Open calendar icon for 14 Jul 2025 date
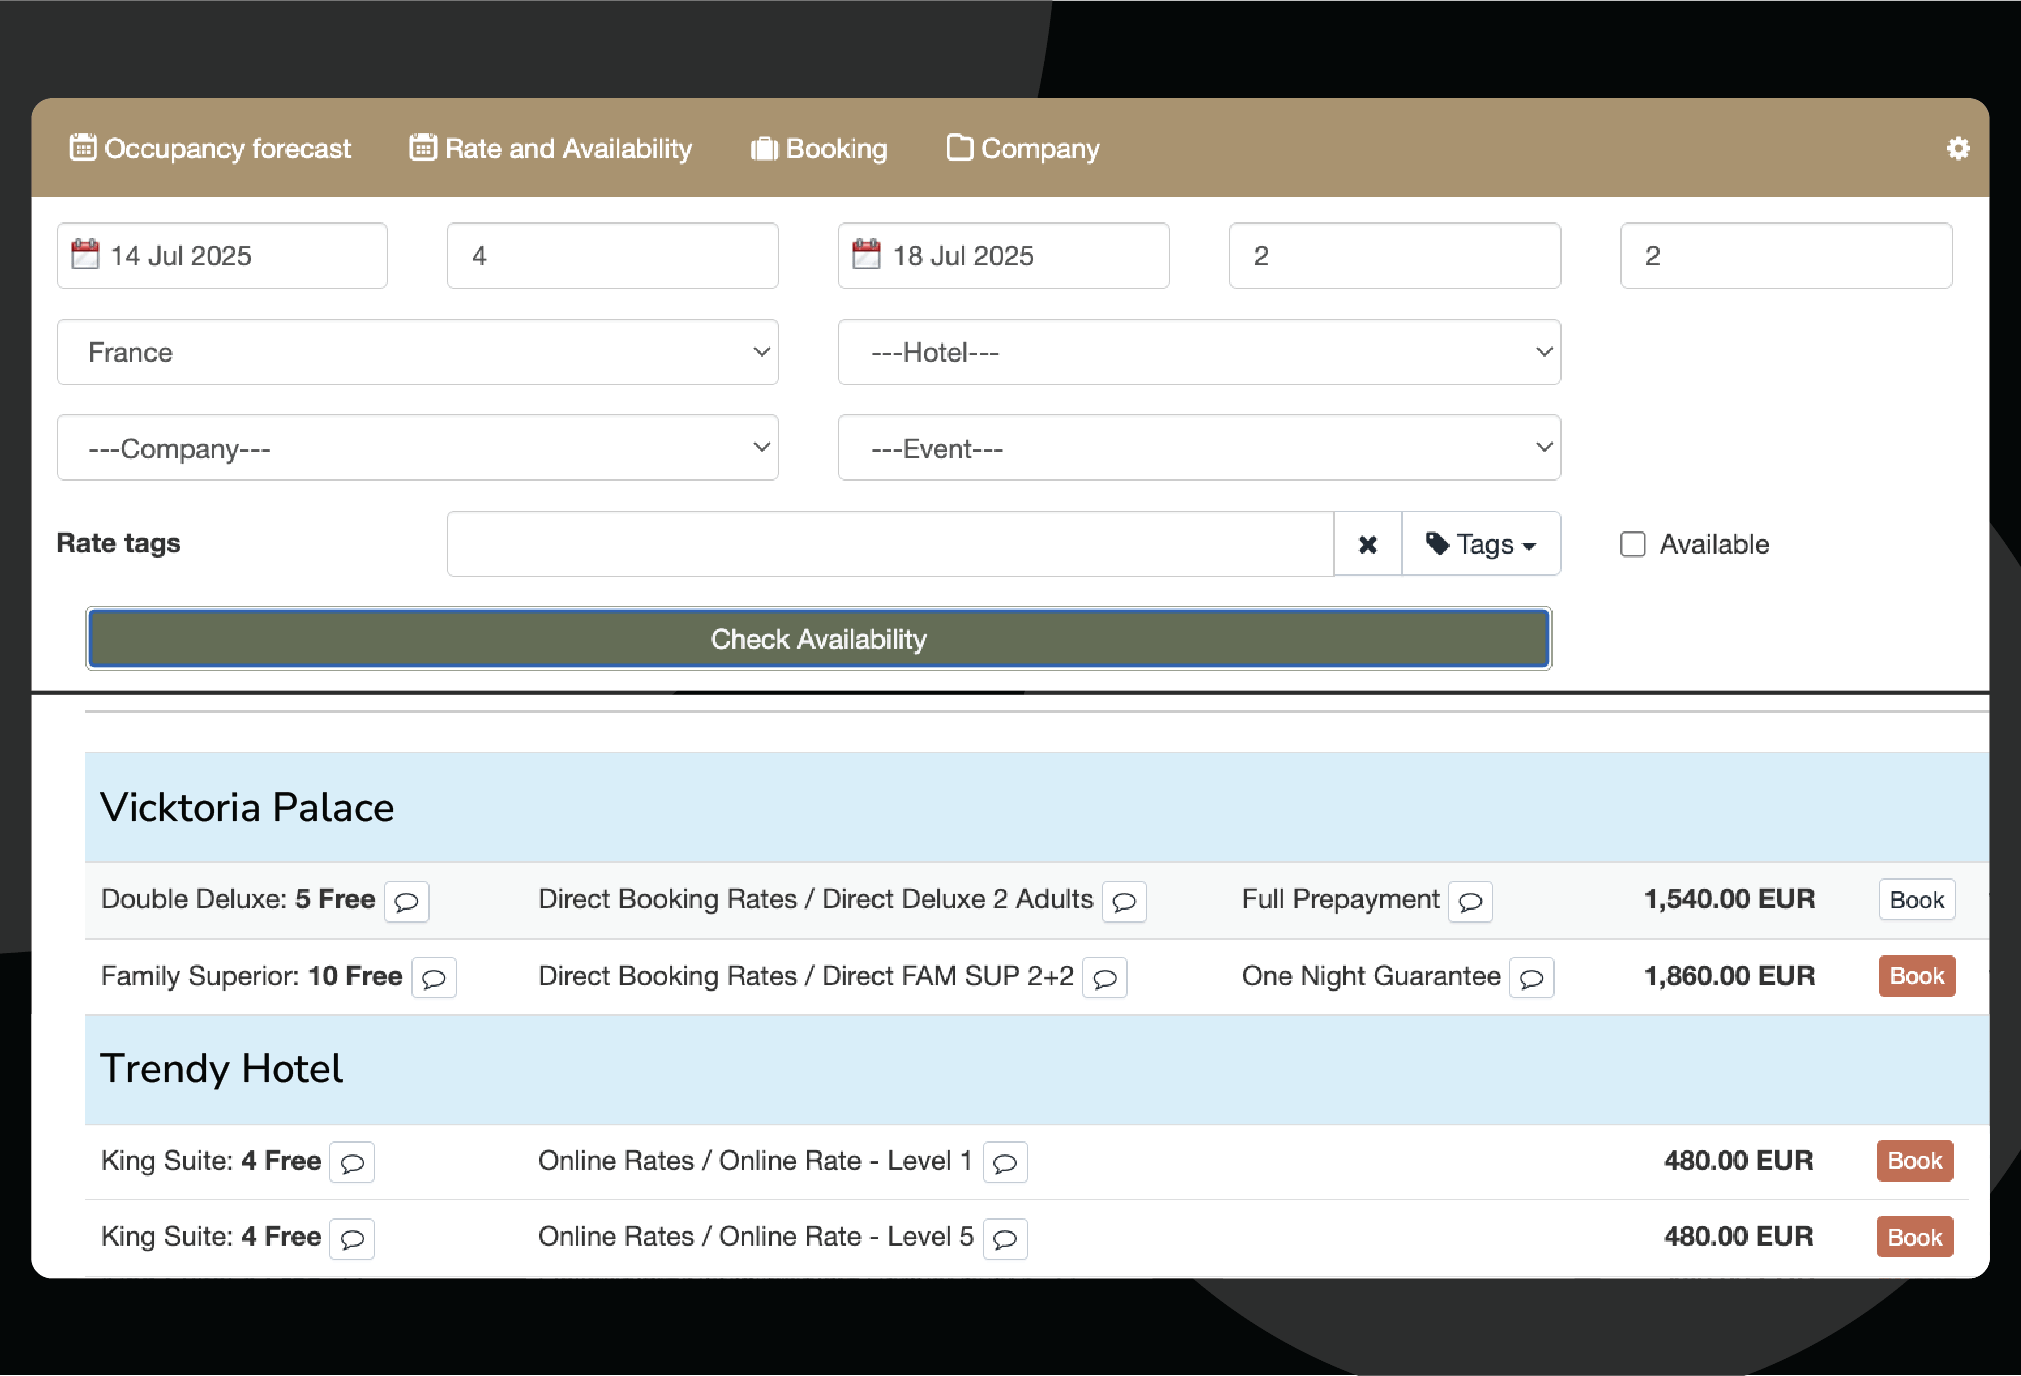The image size is (2021, 1376). [86, 255]
